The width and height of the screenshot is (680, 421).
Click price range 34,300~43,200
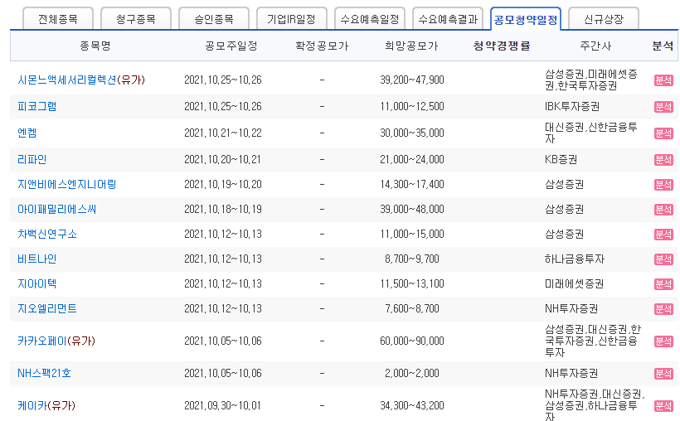[412, 406]
